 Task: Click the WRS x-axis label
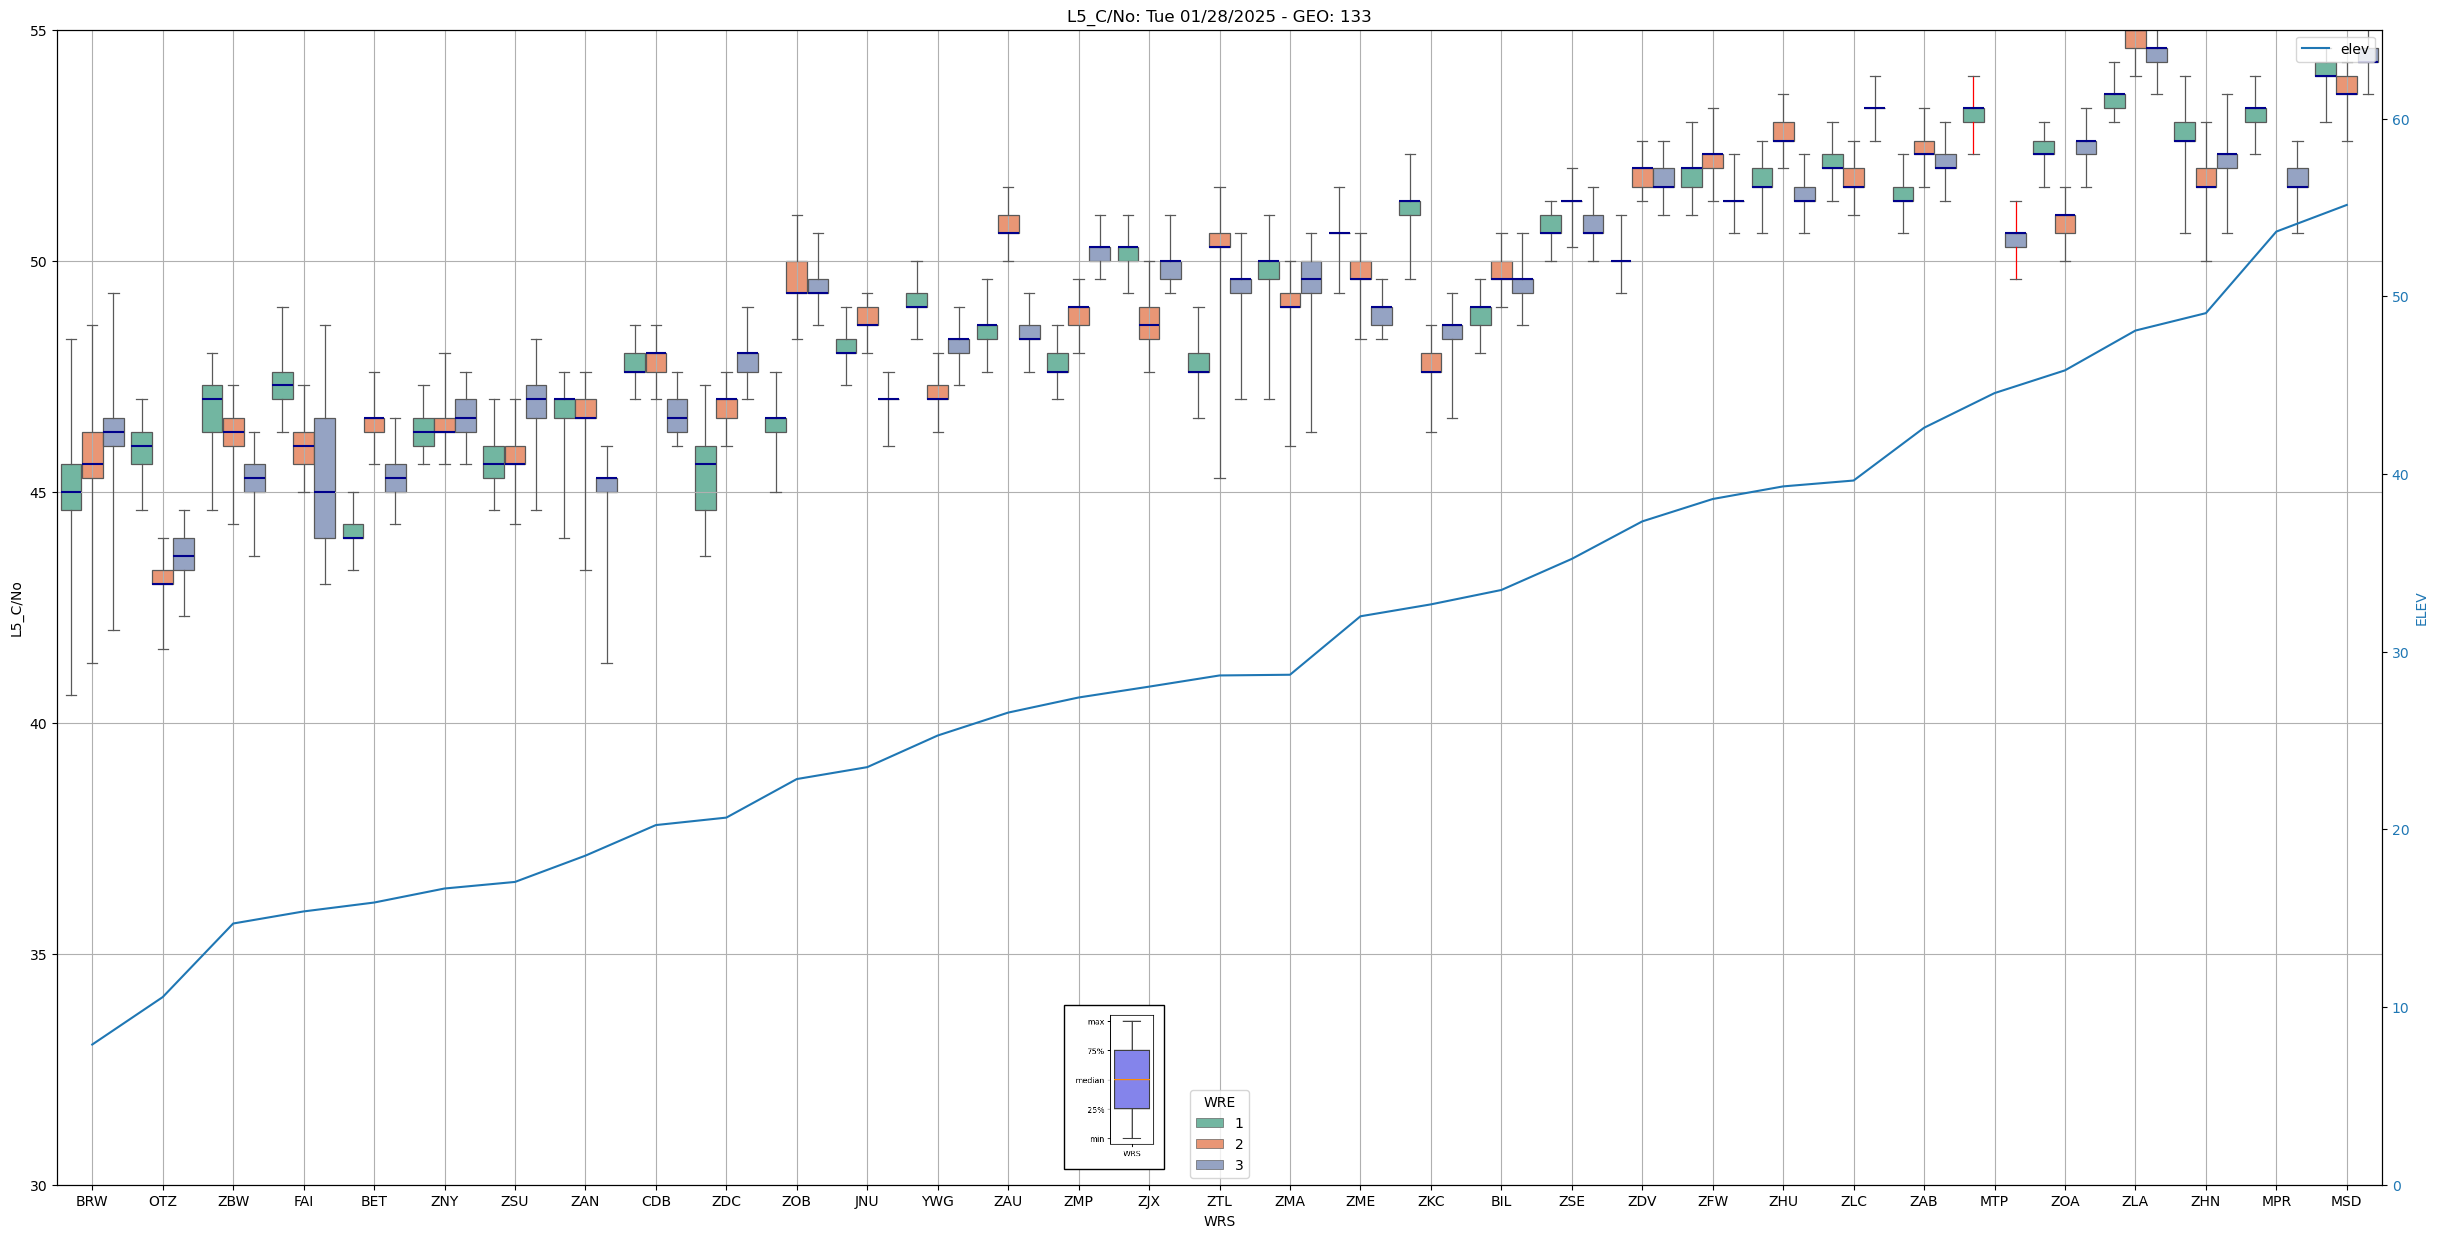pyautogui.click(x=1219, y=1221)
